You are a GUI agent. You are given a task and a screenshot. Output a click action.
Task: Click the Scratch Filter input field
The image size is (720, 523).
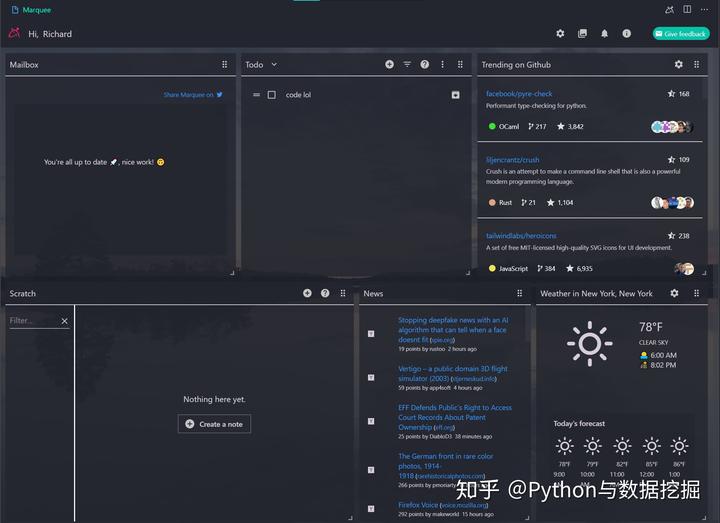tap(32, 321)
